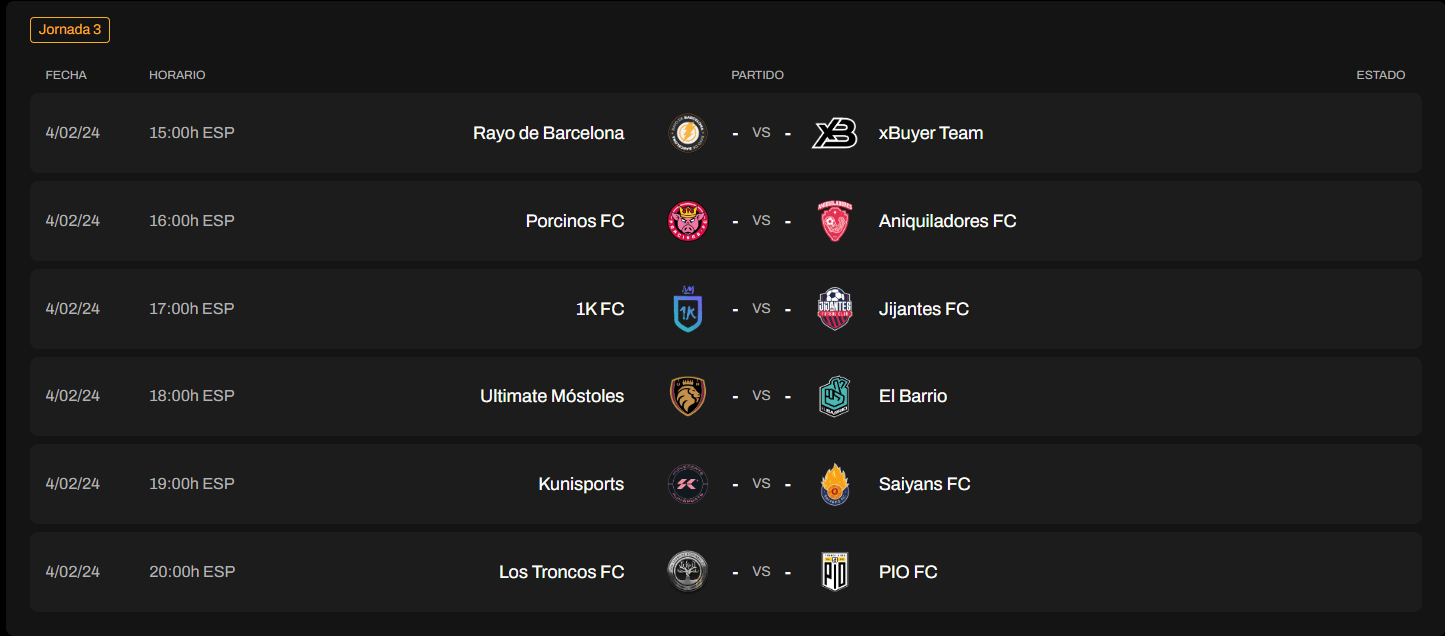The height and width of the screenshot is (636, 1445).
Task: Click the 20:00h ESP time entry
Action: coord(191,571)
